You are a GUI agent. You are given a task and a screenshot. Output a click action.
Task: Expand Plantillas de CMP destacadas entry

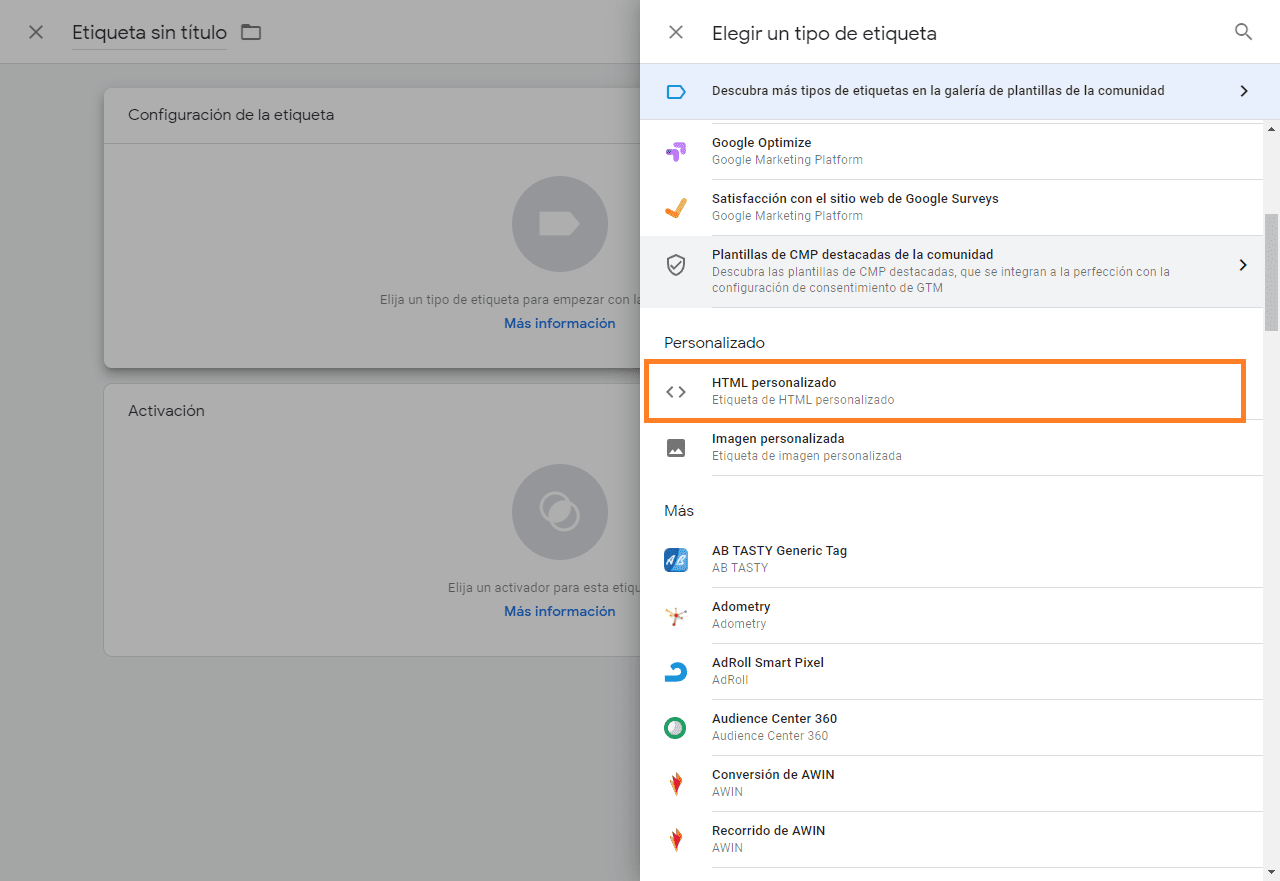click(1243, 264)
